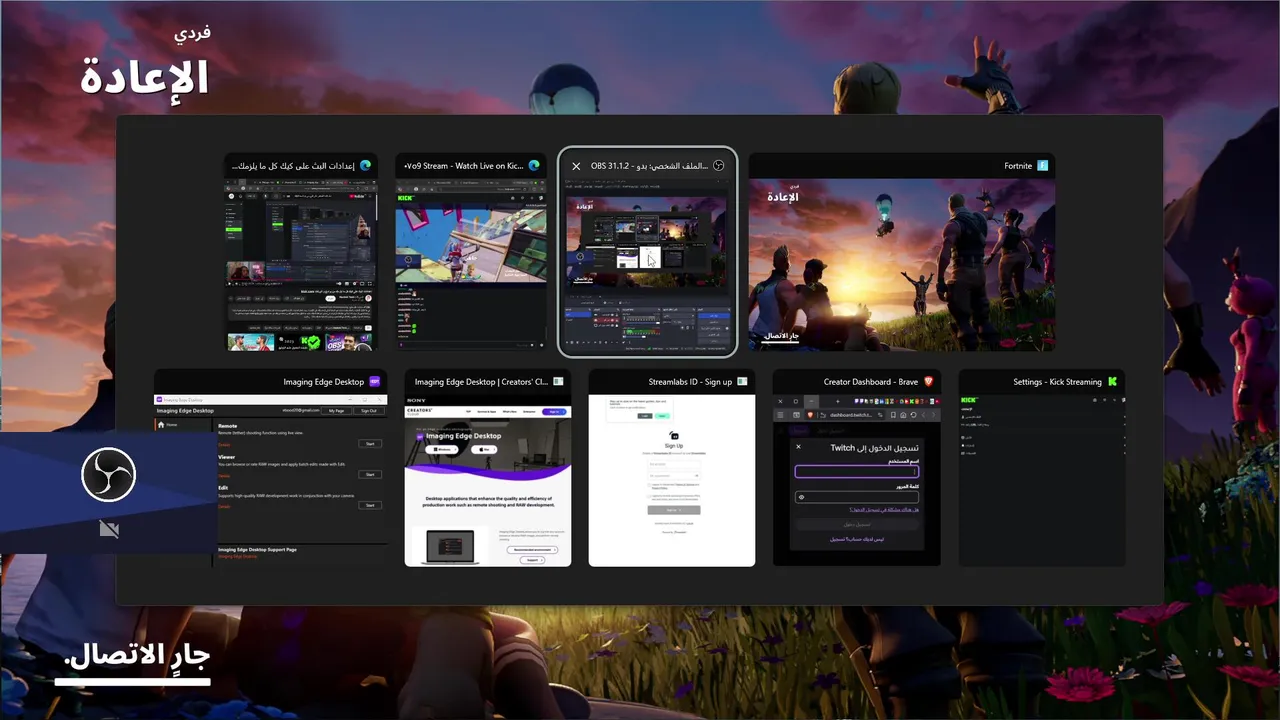Click the green Kick icon beside Settings title

tap(1112, 382)
